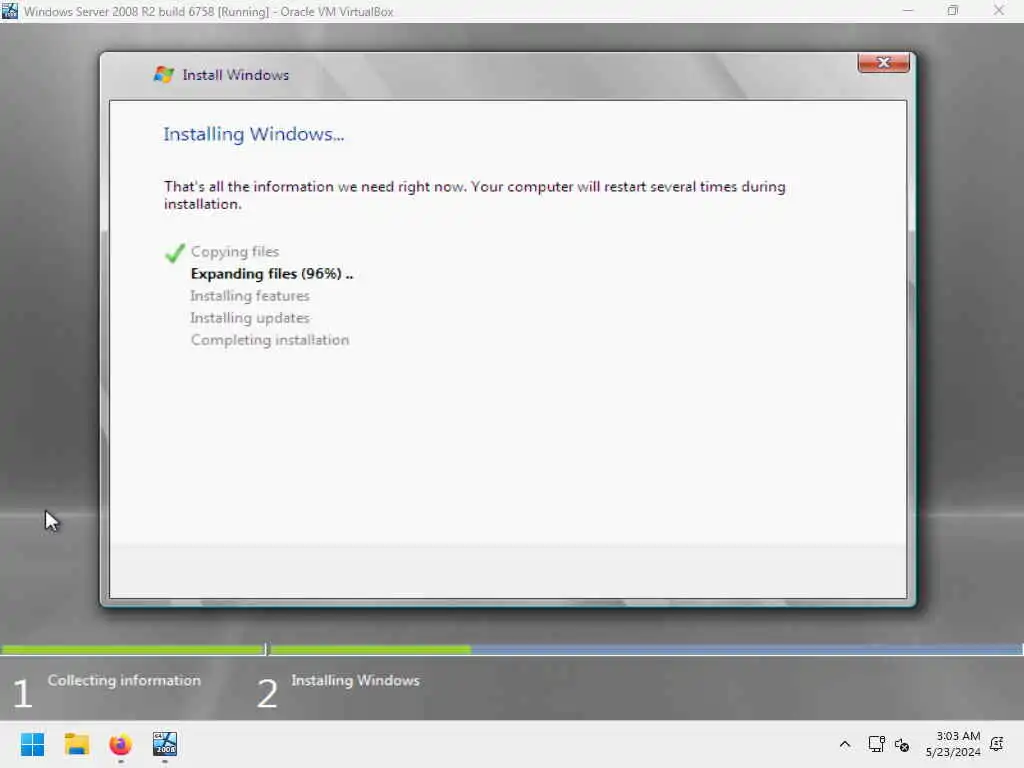Click the Windows flag logo in dialog title
The image size is (1024, 768).
163,74
